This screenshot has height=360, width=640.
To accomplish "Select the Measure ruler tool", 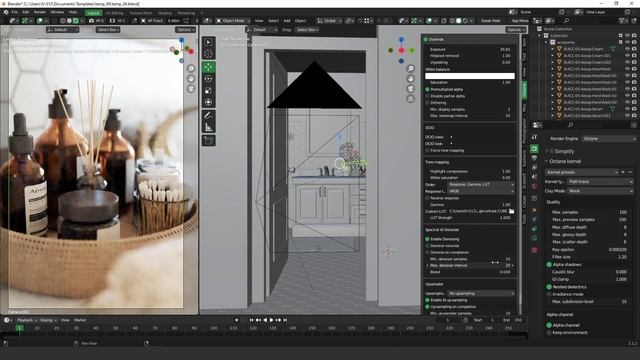I will point(209,127).
